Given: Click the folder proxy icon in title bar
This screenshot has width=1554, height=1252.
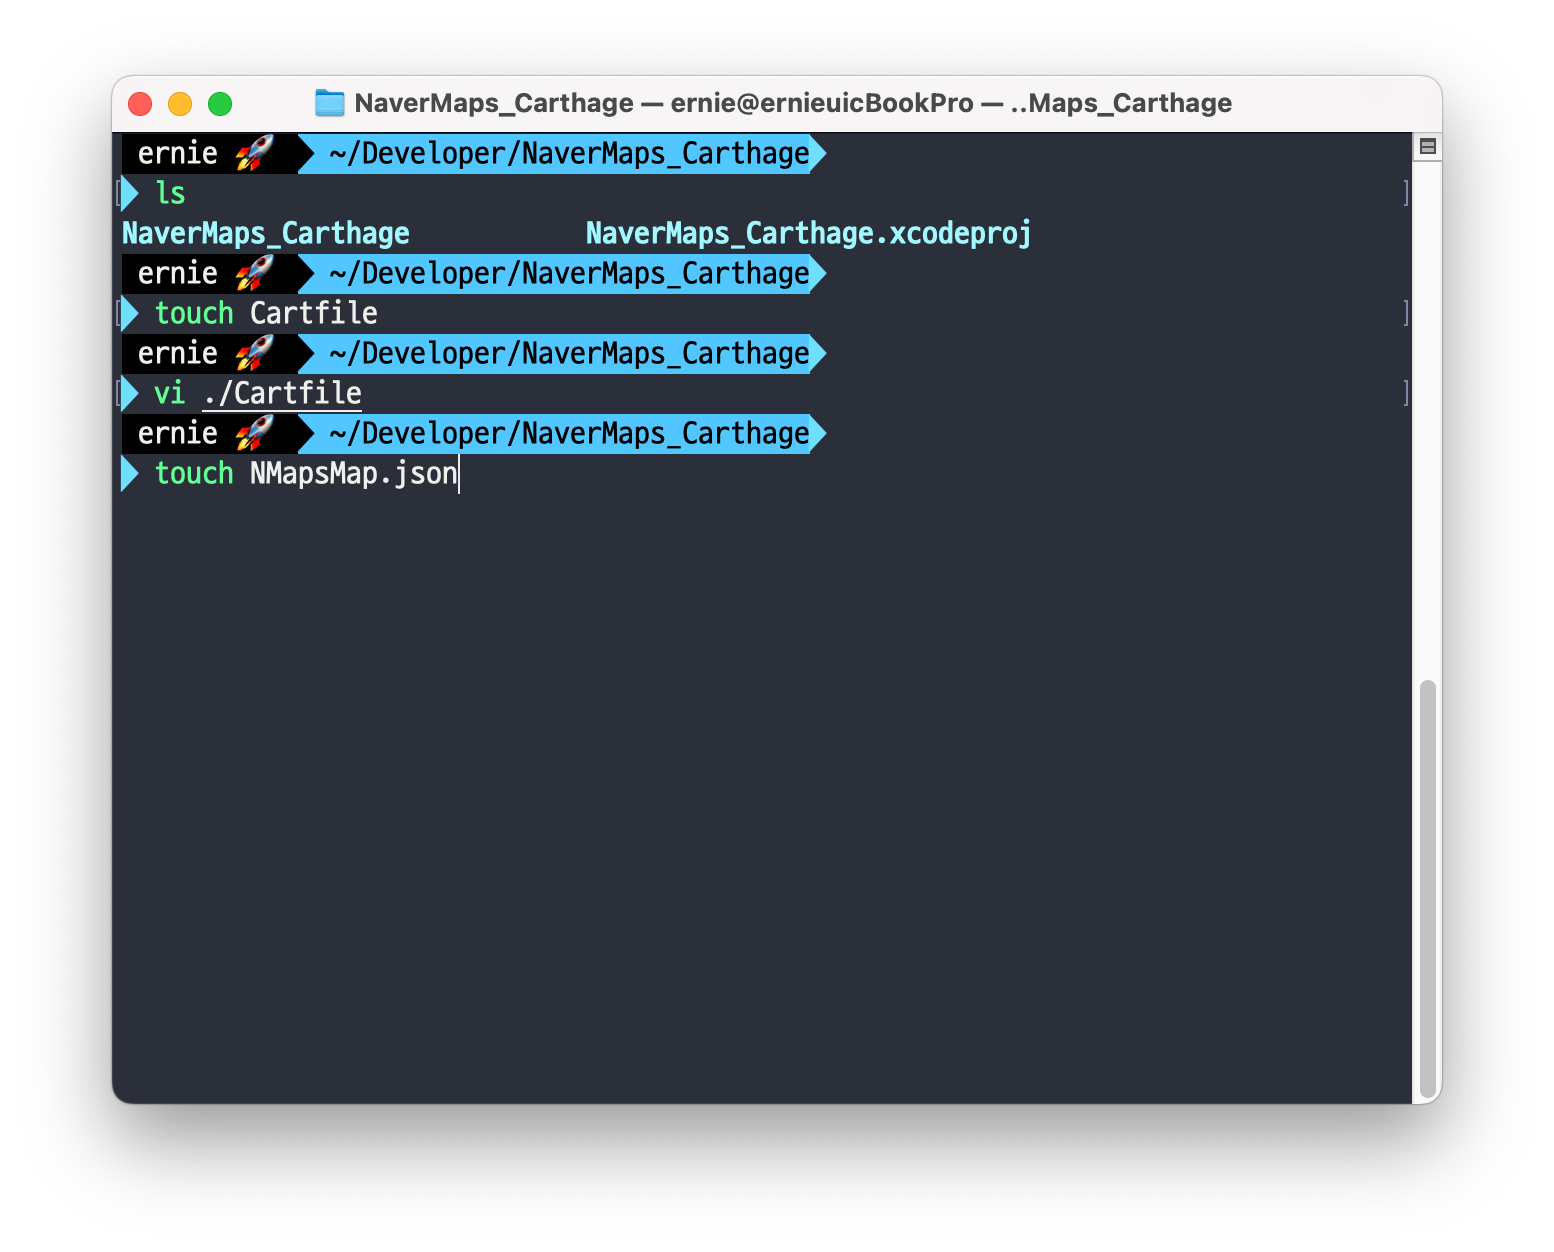Looking at the screenshot, I should tap(329, 103).
